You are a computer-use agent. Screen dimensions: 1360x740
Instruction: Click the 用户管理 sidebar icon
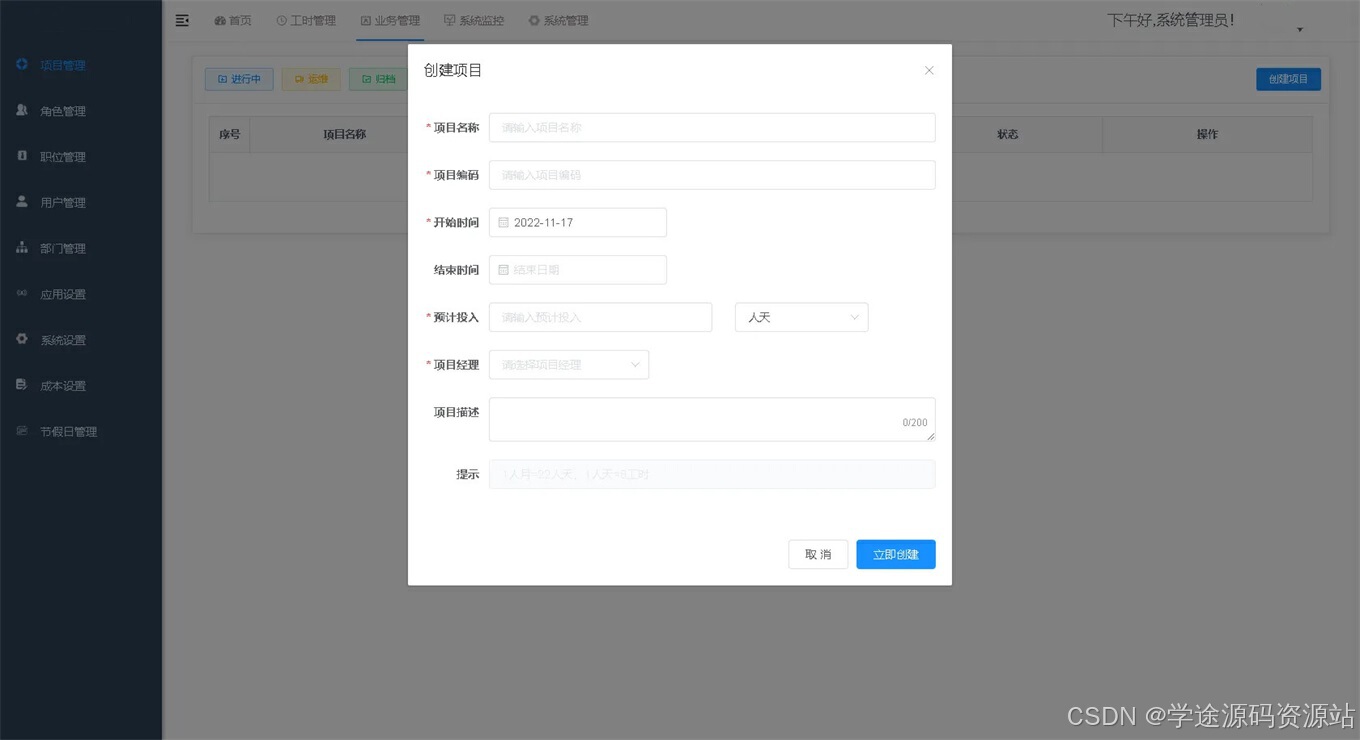click(x=22, y=201)
